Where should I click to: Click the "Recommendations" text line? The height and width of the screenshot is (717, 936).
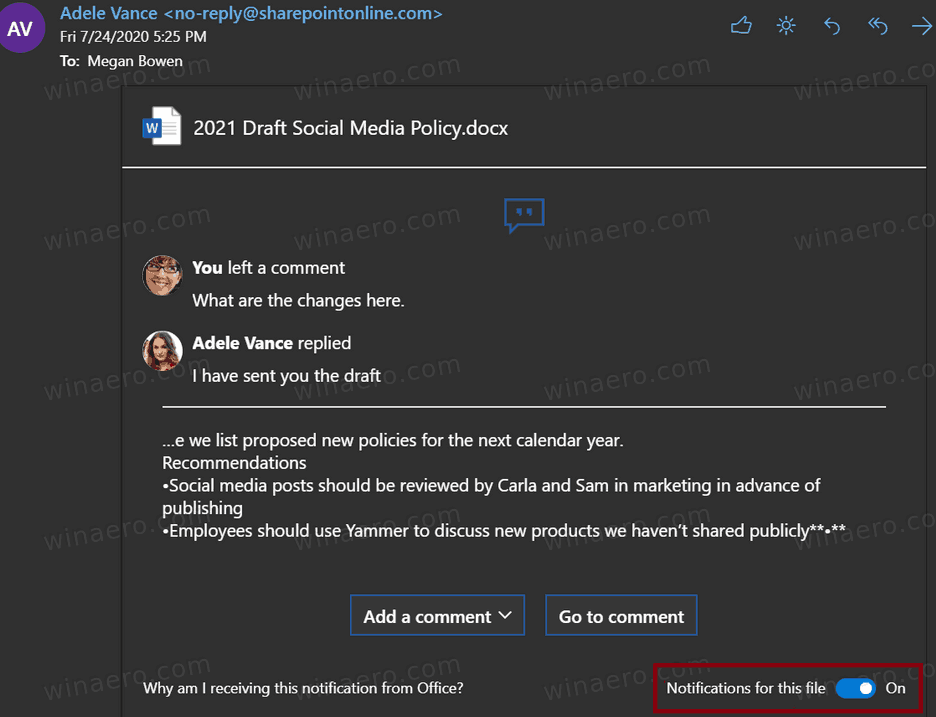pyautogui.click(x=234, y=463)
